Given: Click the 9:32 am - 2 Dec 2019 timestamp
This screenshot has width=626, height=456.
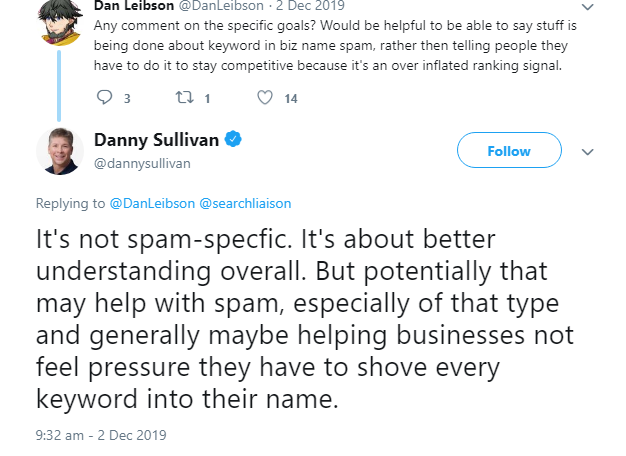Looking at the screenshot, I should [x=99, y=434].
